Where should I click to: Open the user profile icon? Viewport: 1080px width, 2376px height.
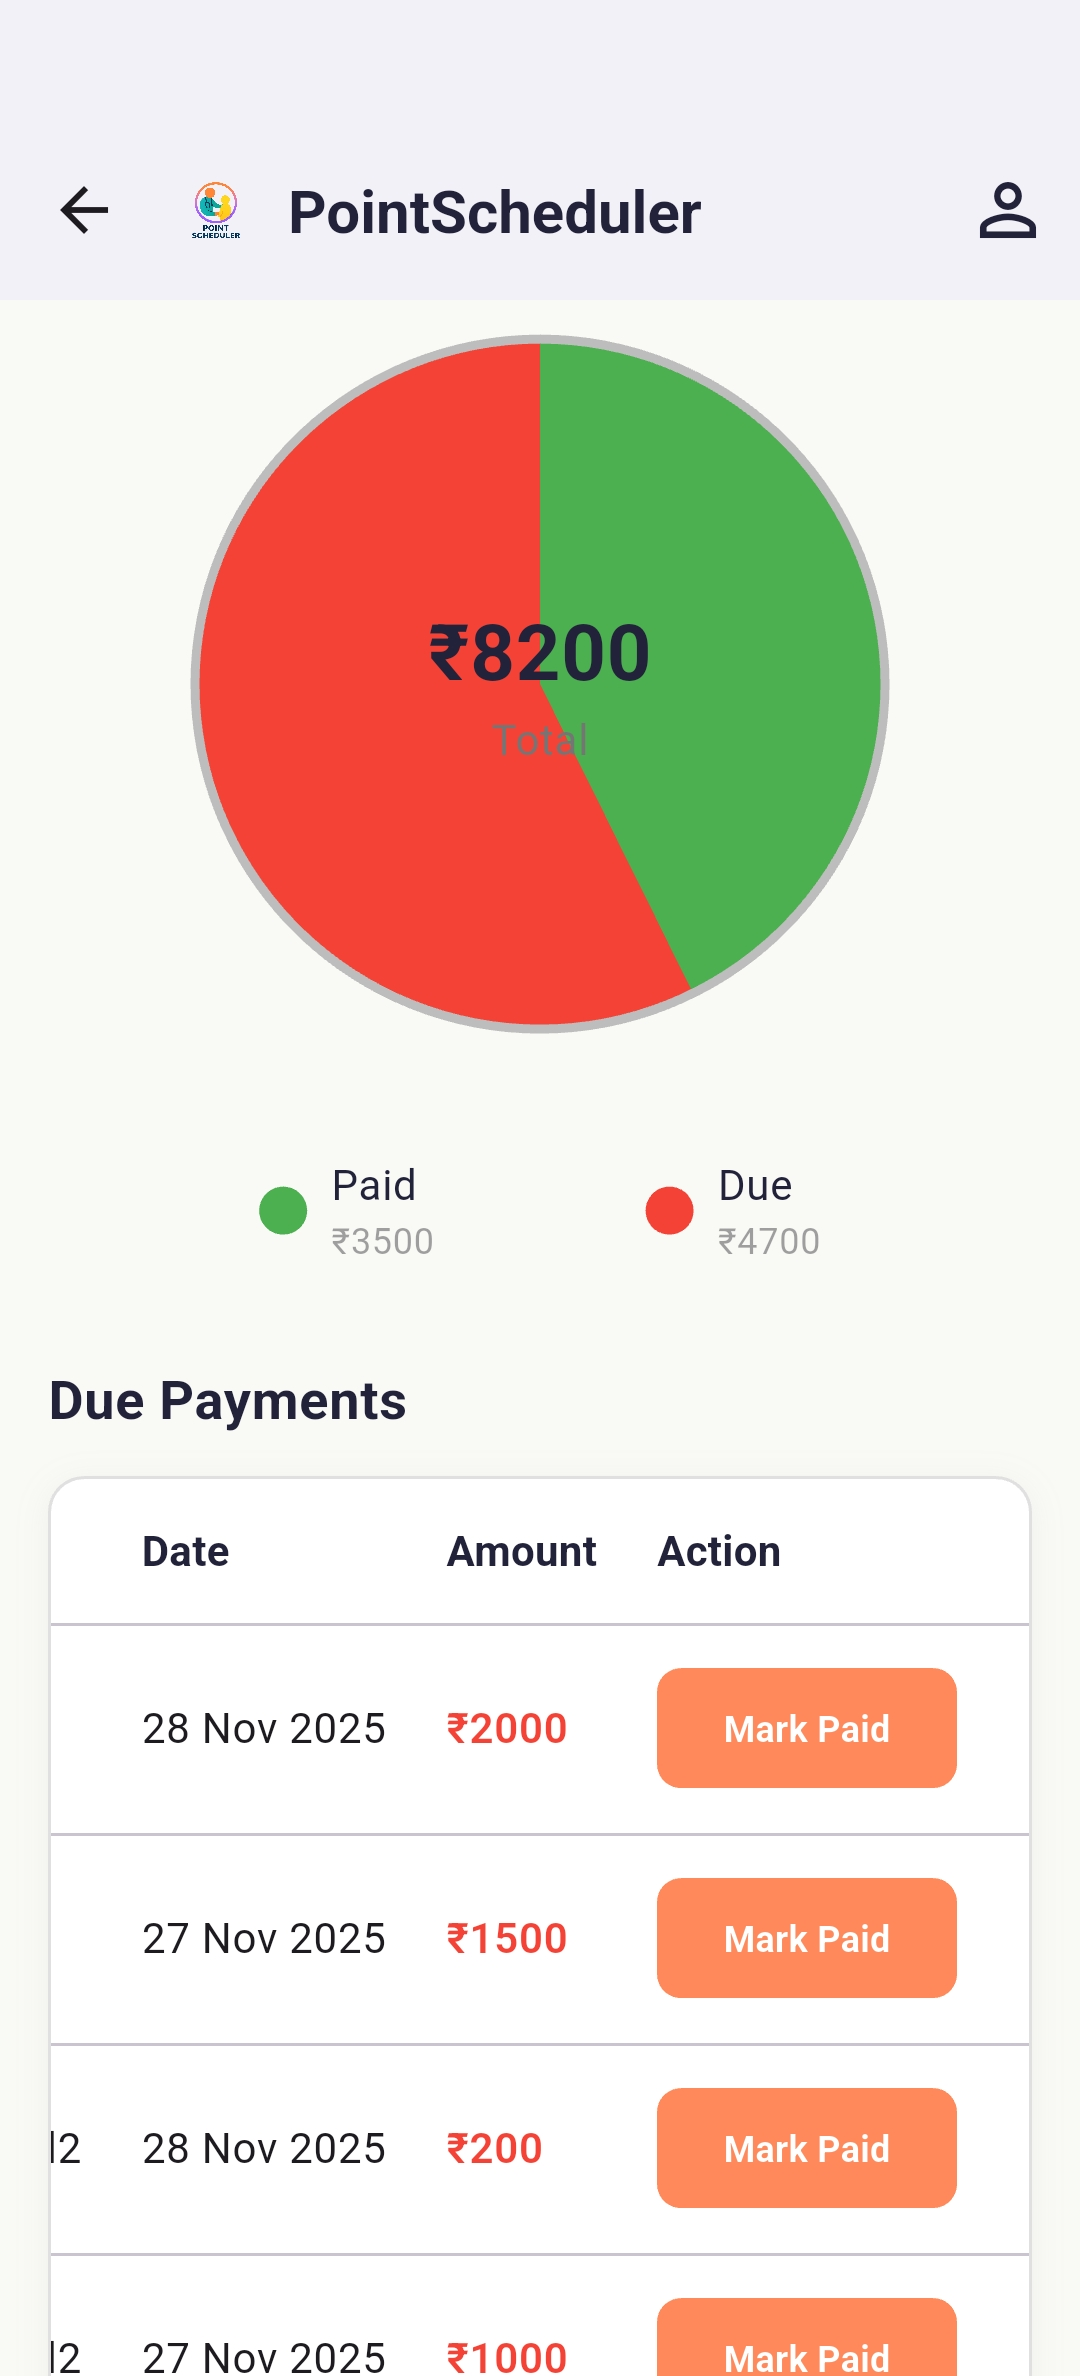(1007, 211)
